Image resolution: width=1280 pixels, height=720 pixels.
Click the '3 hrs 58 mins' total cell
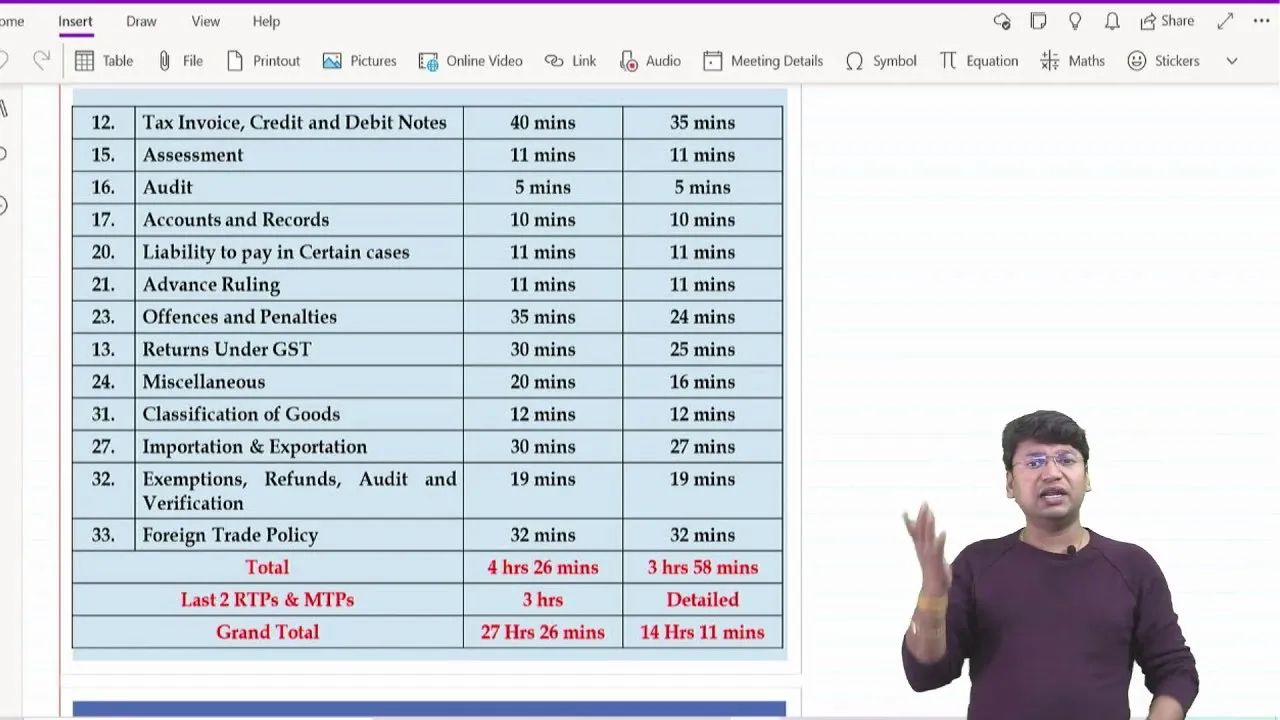[x=702, y=567]
